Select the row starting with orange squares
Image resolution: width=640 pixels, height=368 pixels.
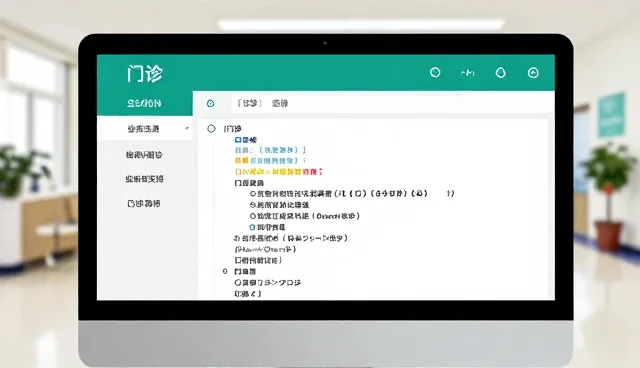pos(270,161)
